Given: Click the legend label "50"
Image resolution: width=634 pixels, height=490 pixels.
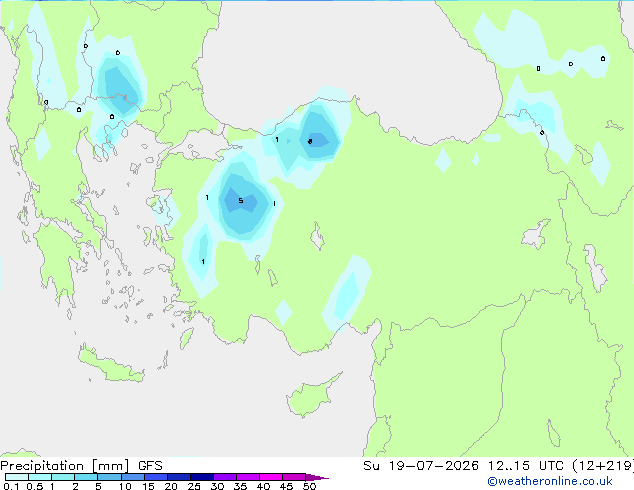Looking at the screenshot, I should tap(309, 486).
